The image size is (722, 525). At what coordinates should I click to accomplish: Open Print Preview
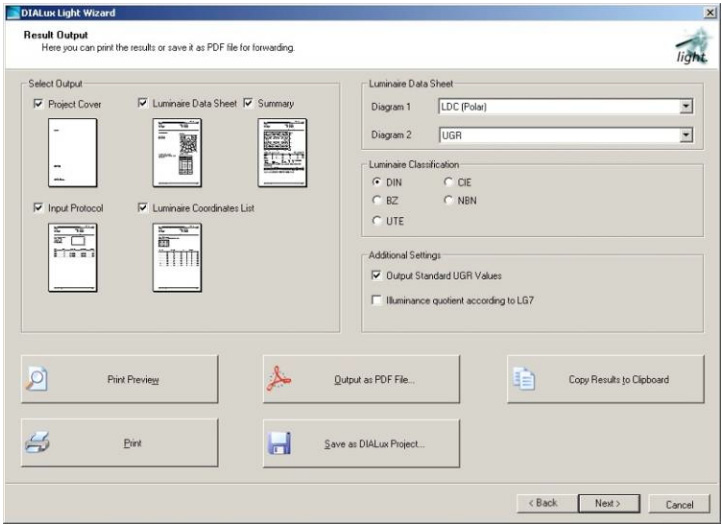click(119, 379)
